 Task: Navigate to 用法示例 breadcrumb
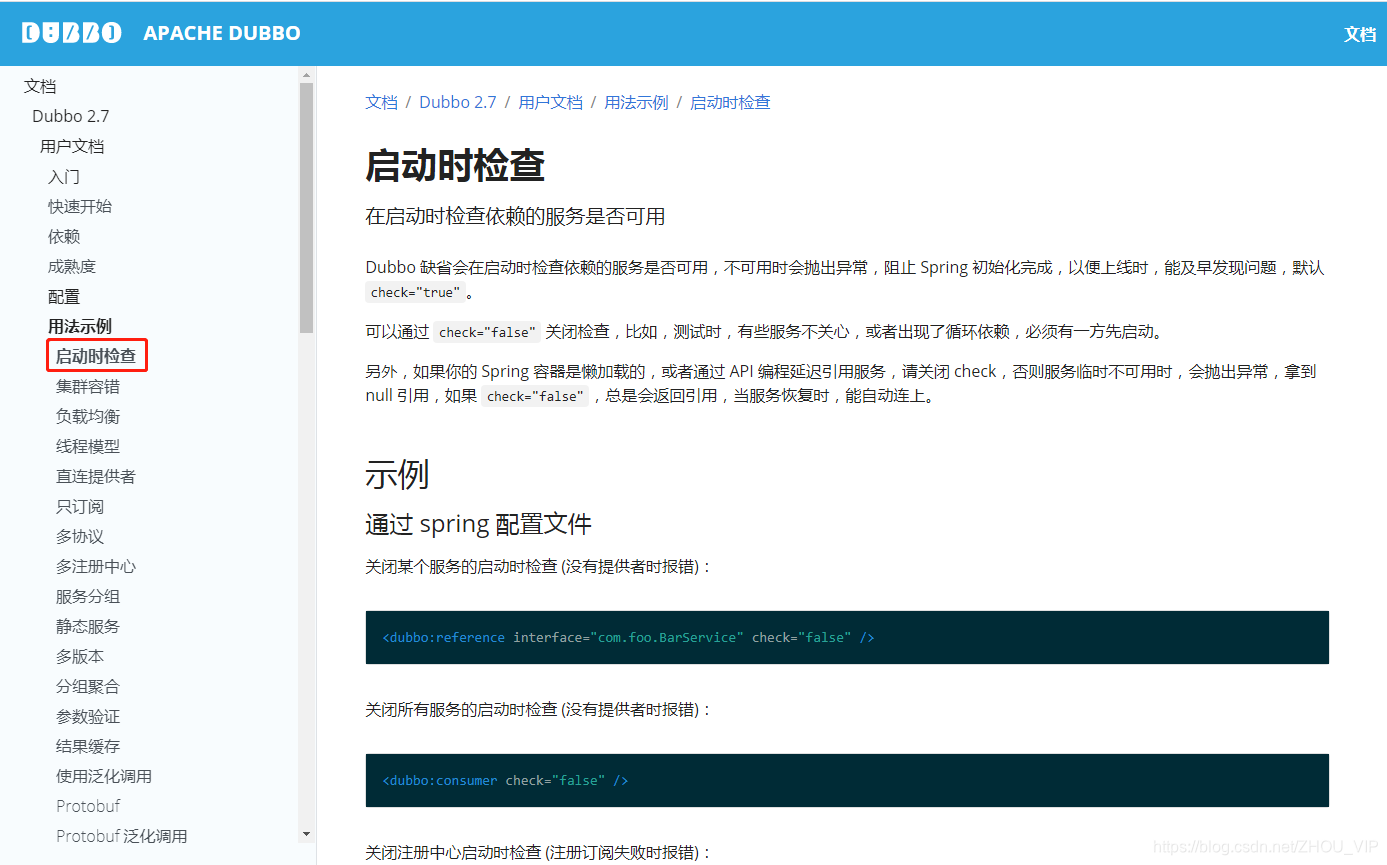pyautogui.click(x=636, y=102)
